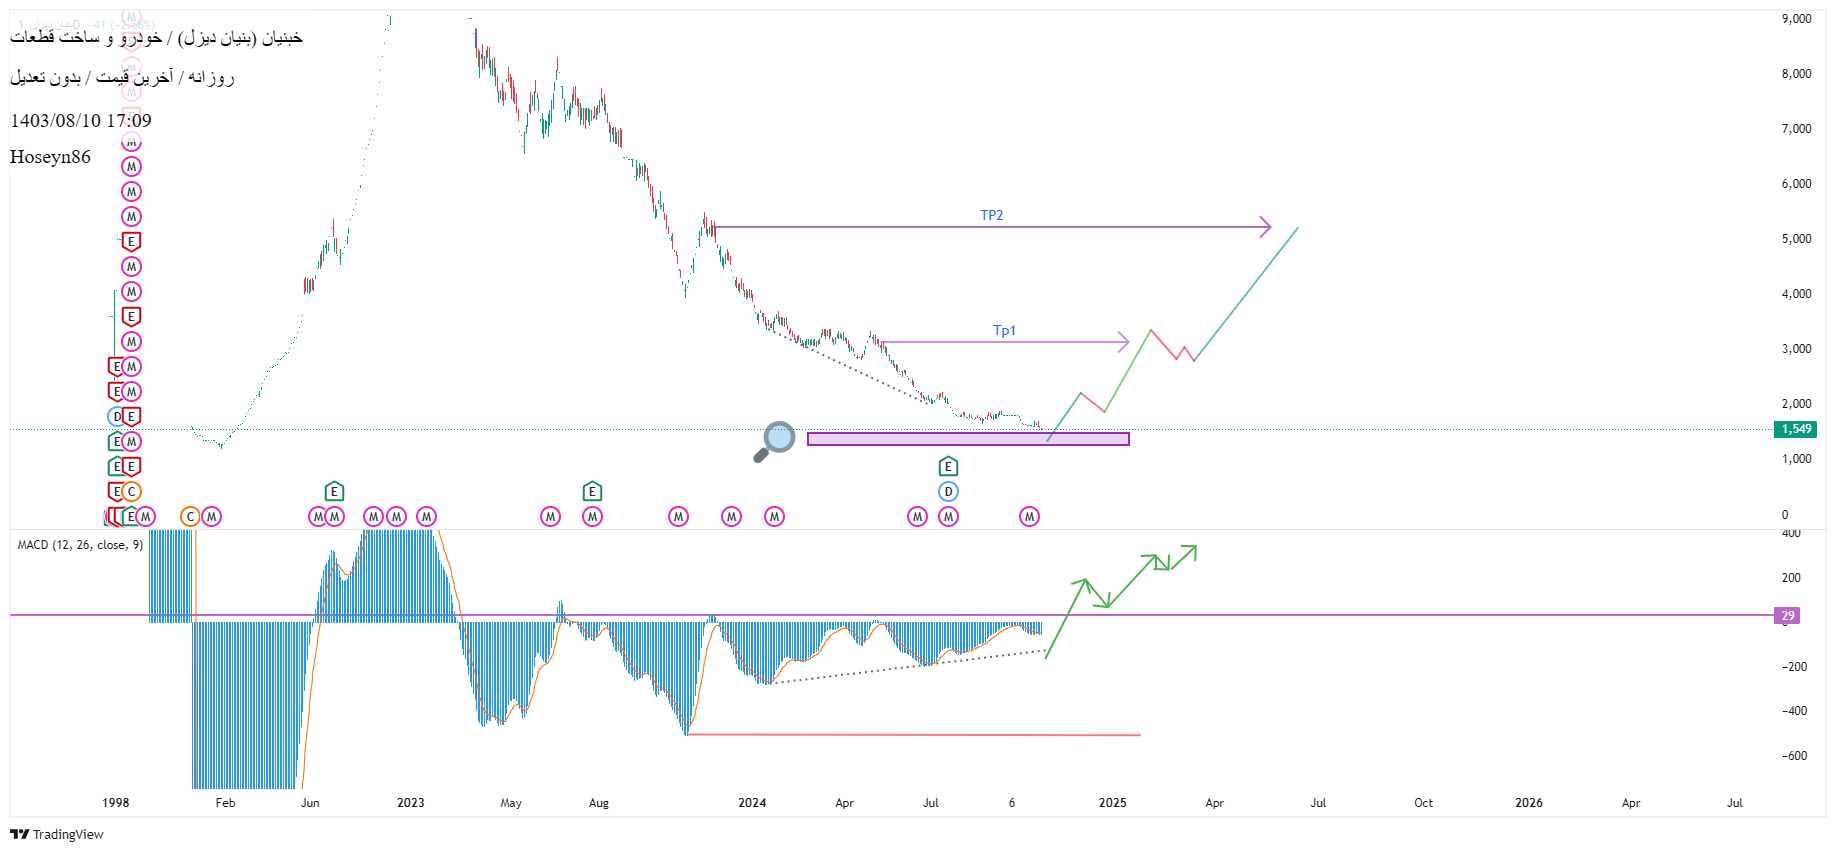Screen dimensions: 1836x852
Task: Click the 1403/08/10 17:09 date text
Action: point(81,121)
